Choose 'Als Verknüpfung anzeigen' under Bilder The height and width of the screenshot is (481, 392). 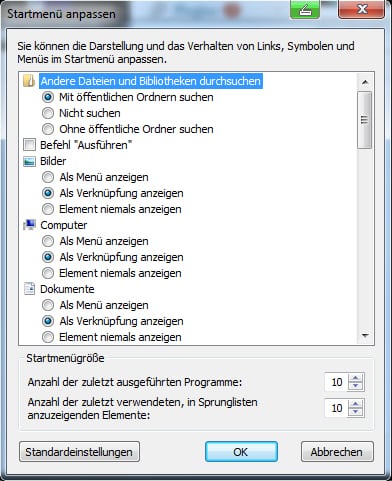pyautogui.click(x=48, y=193)
